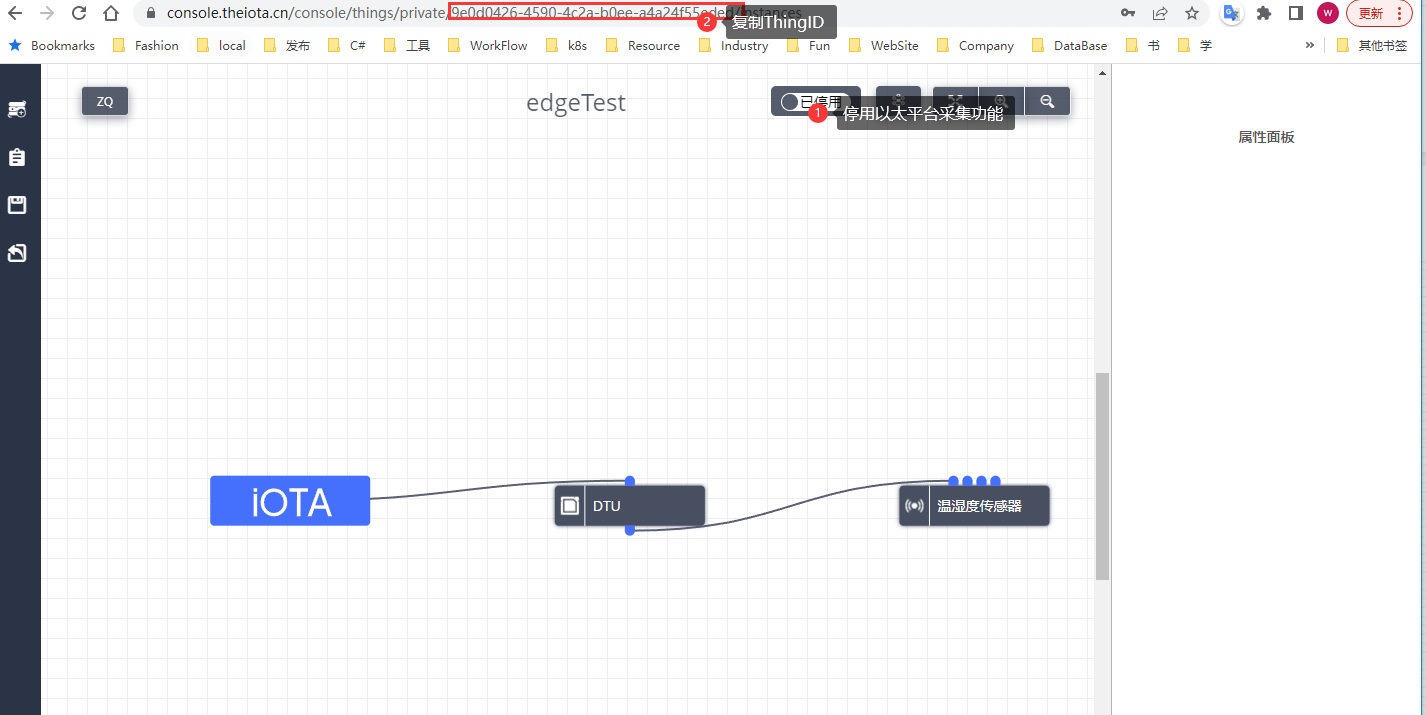Viewport: 1426px width, 715px height.
Task: Click the canvas vertical scrollbar thumb
Action: pyautogui.click(x=1102, y=476)
